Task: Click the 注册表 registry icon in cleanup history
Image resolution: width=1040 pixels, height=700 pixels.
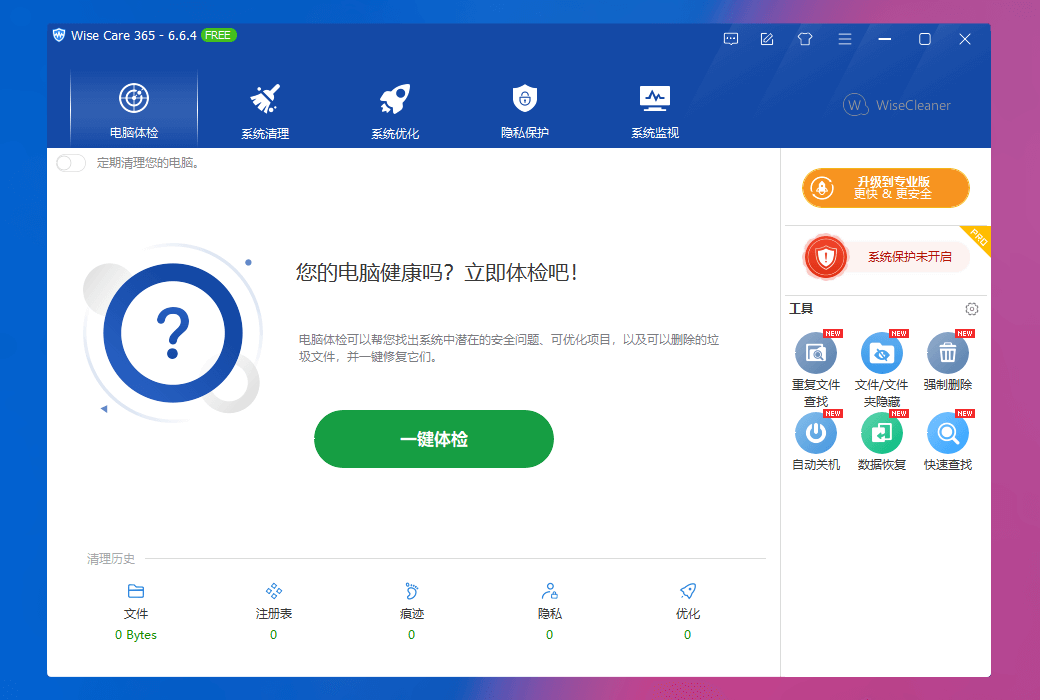Action: click(x=273, y=591)
